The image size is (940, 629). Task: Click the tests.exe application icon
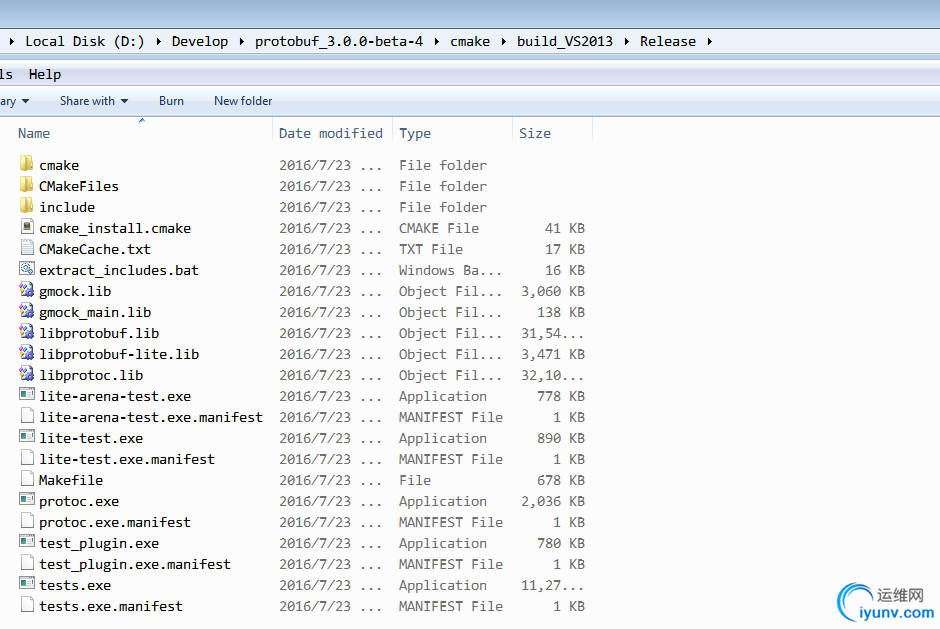pyautogui.click(x=26, y=583)
